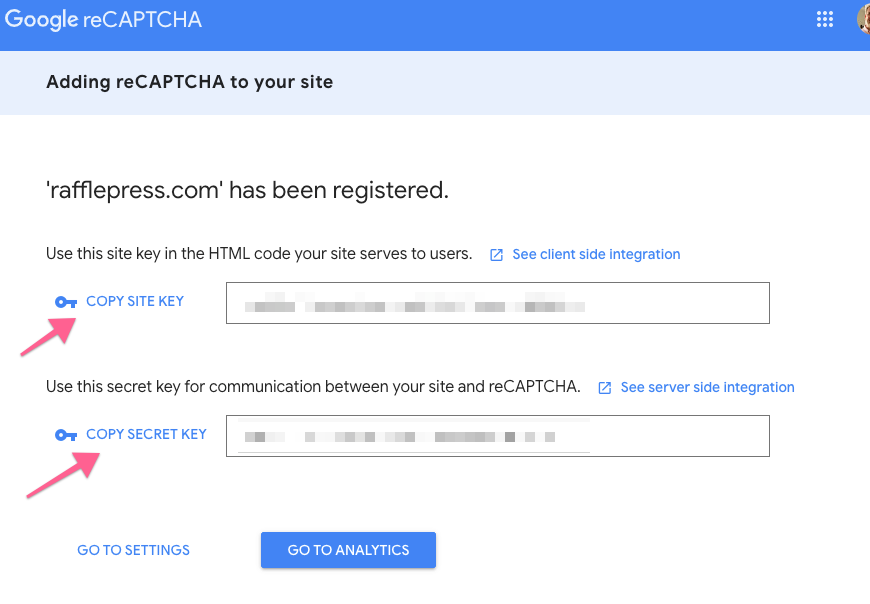Open the See server side integration link

pos(705,387)
